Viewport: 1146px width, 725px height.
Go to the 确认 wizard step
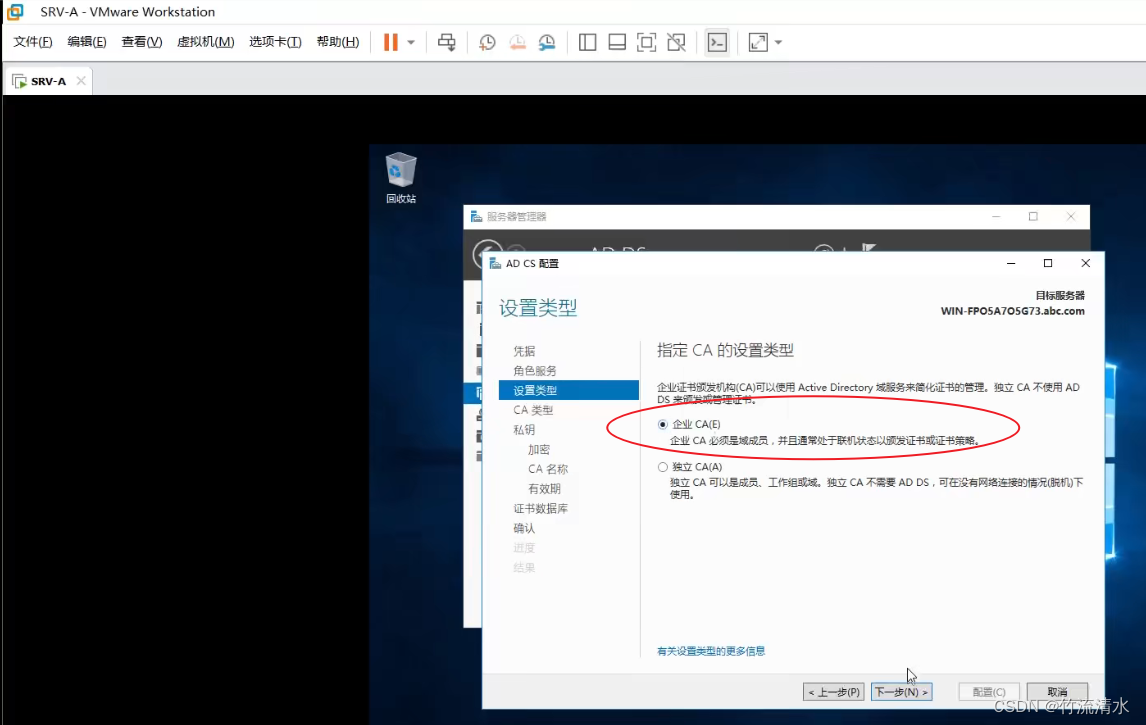pyautogui.click(x=524, y=528)
